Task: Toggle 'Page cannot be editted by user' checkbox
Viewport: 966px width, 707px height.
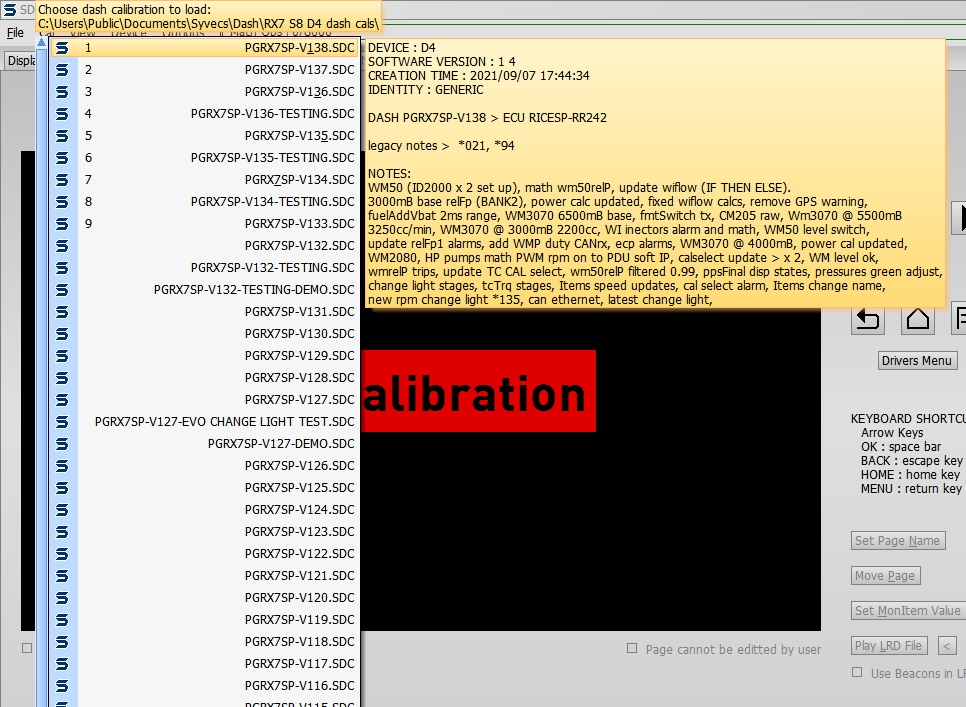Action: point(631,649)
